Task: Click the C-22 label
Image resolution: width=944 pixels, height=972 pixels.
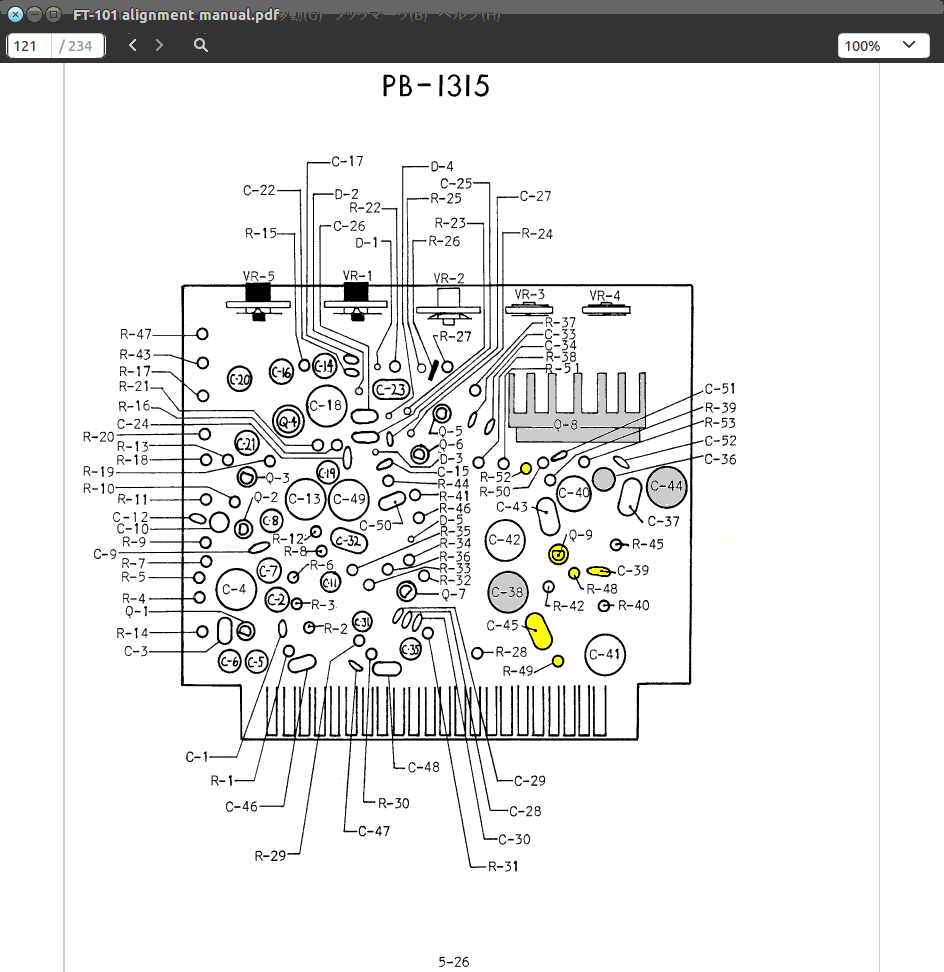Action: coord(259,190)
